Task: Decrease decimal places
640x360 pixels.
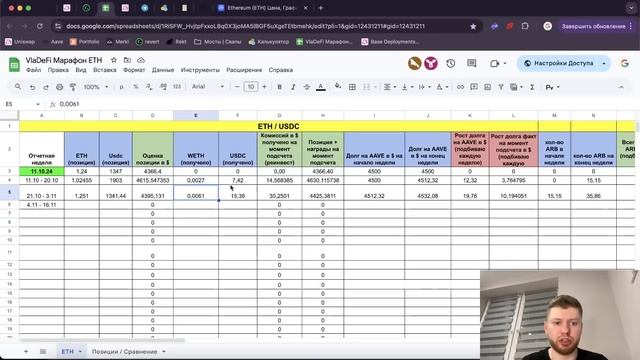Action: coord(149,87)
